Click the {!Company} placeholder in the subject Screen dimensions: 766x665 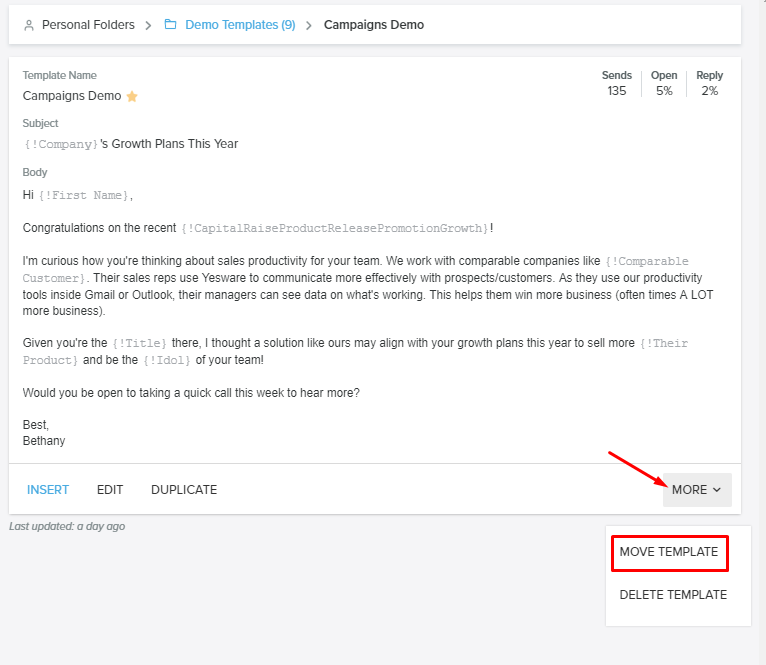[61, 144]
